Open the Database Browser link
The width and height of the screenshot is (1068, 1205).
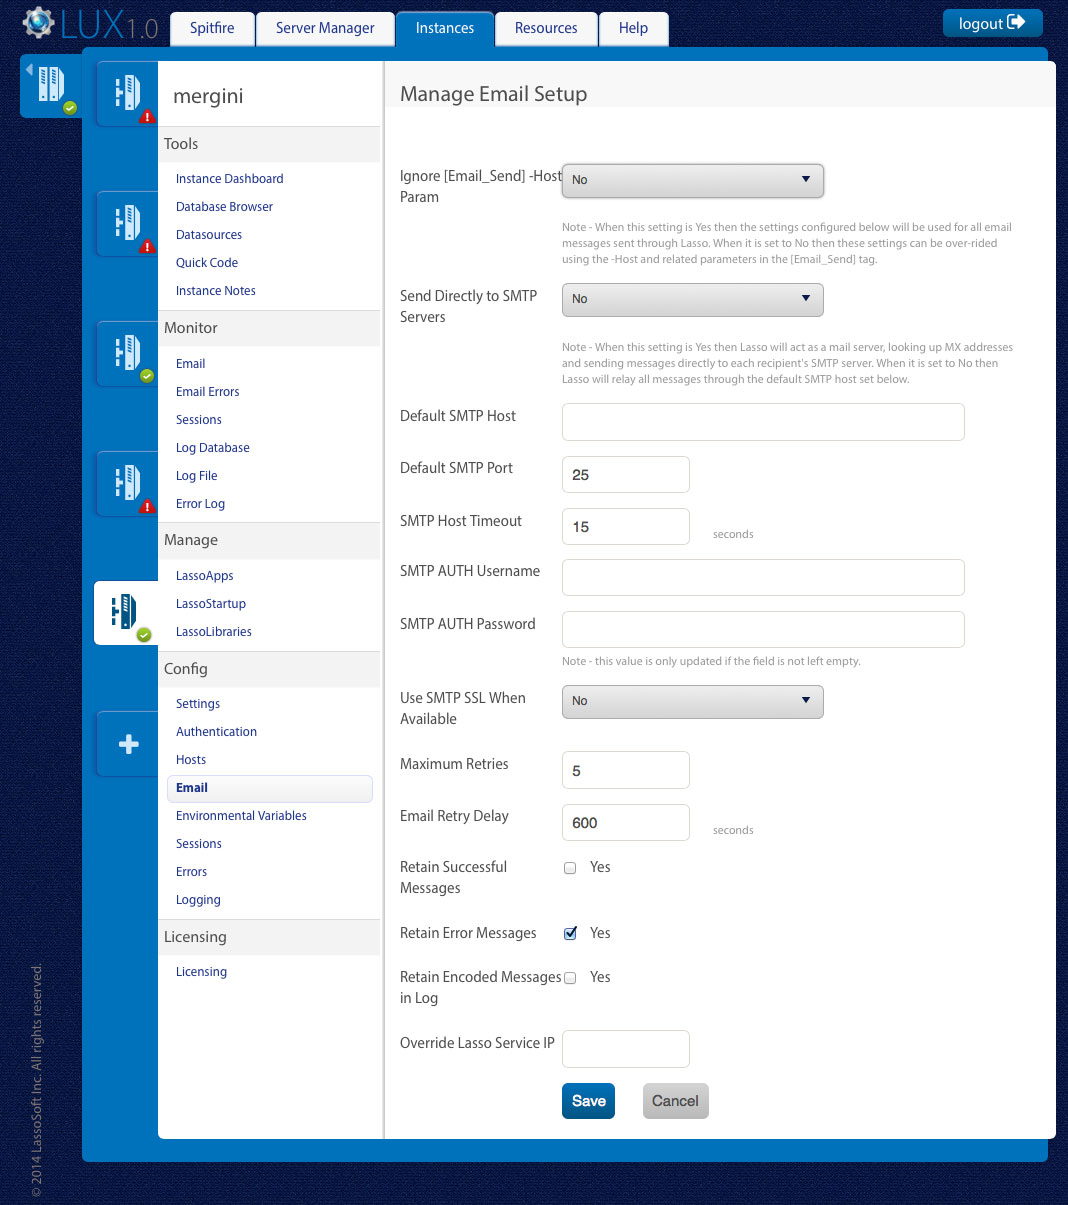click(x=224, y=207)
